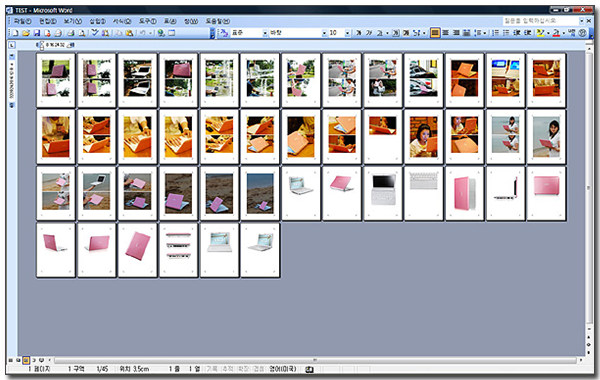Click the globe hyperlink icon
Viewport: 600px width, 380px height.
(161, 33)
